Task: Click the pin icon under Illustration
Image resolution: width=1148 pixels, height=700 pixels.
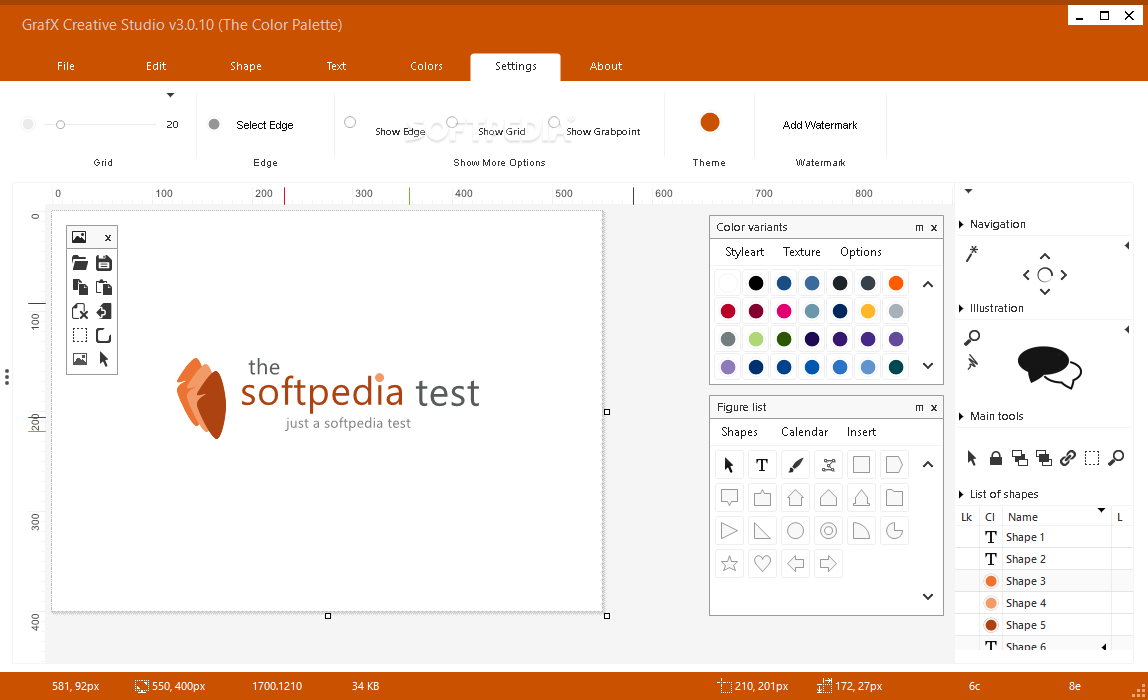Action: pos(972,362)
